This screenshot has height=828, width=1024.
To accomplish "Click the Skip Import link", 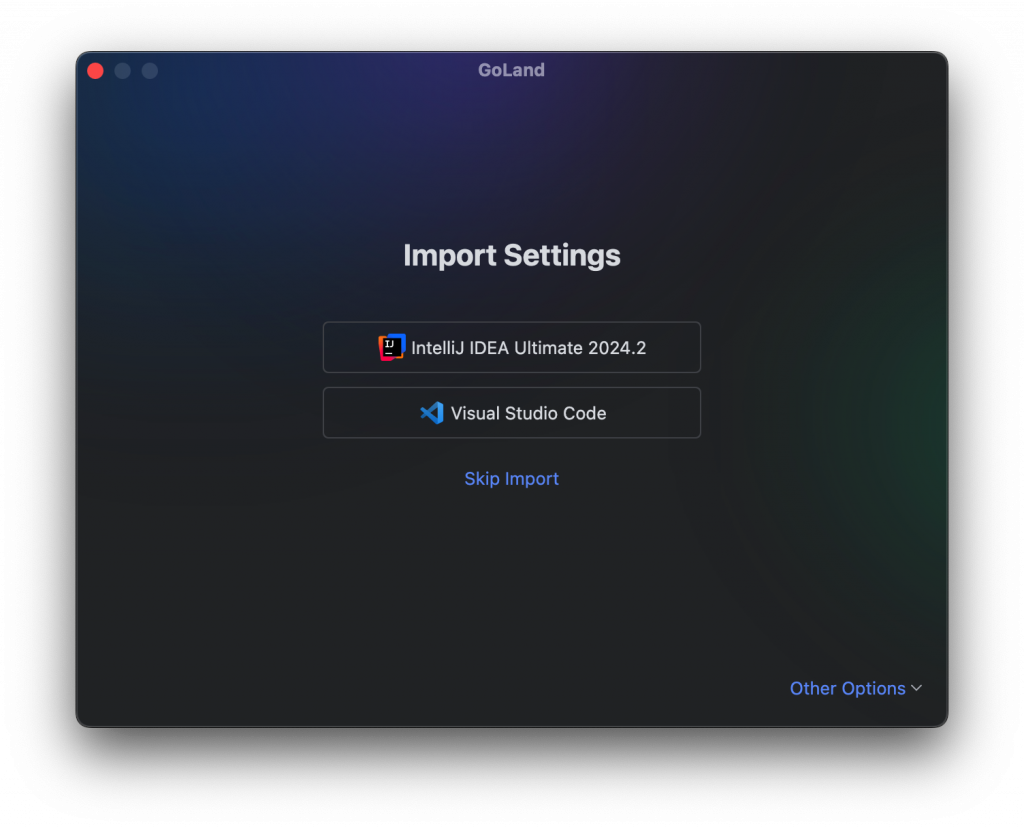I will click(511, 479).
